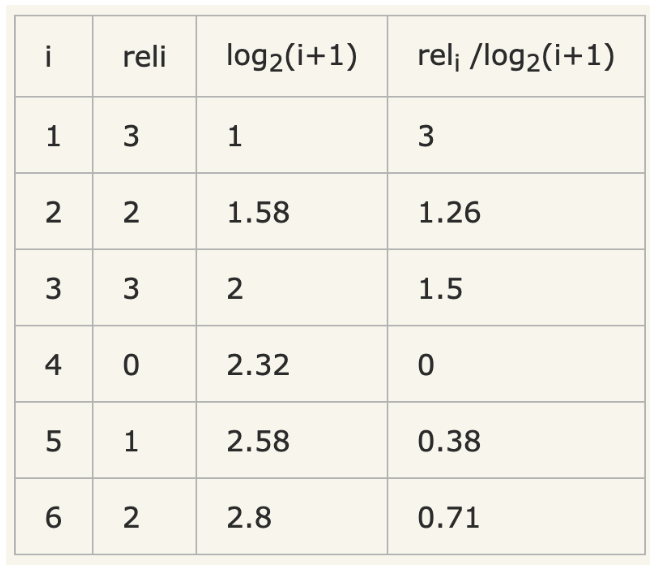
Task: Click the reli value in row 5
Action: coord(131,441)
